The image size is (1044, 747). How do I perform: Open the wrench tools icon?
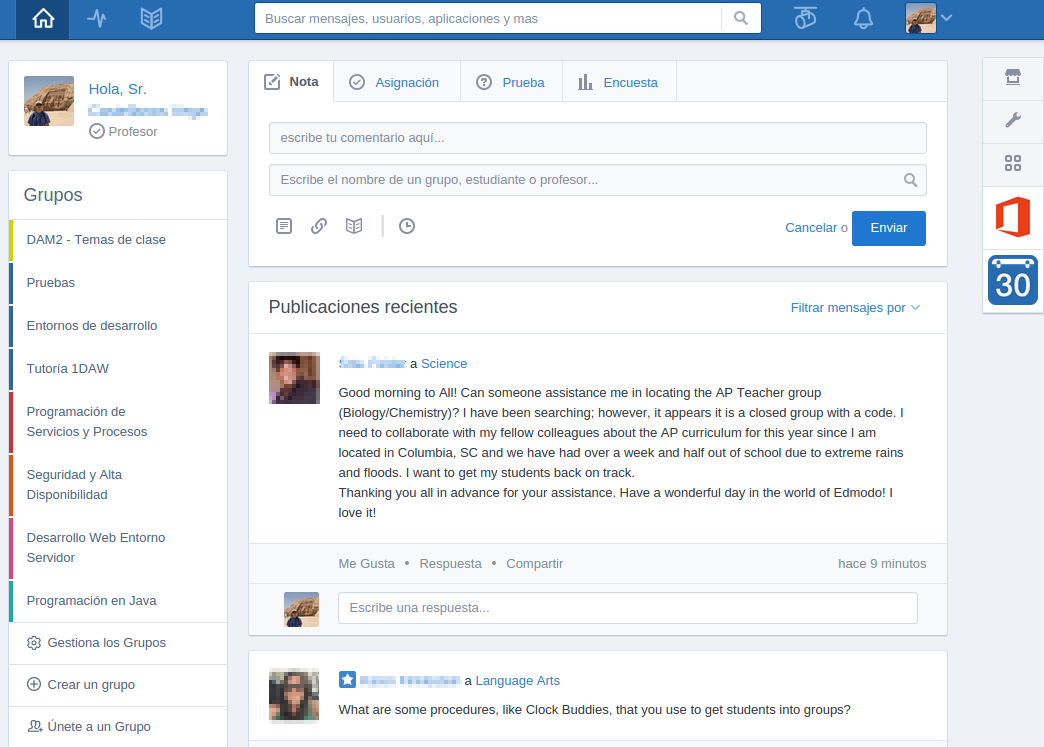[x=1012, y=121]
